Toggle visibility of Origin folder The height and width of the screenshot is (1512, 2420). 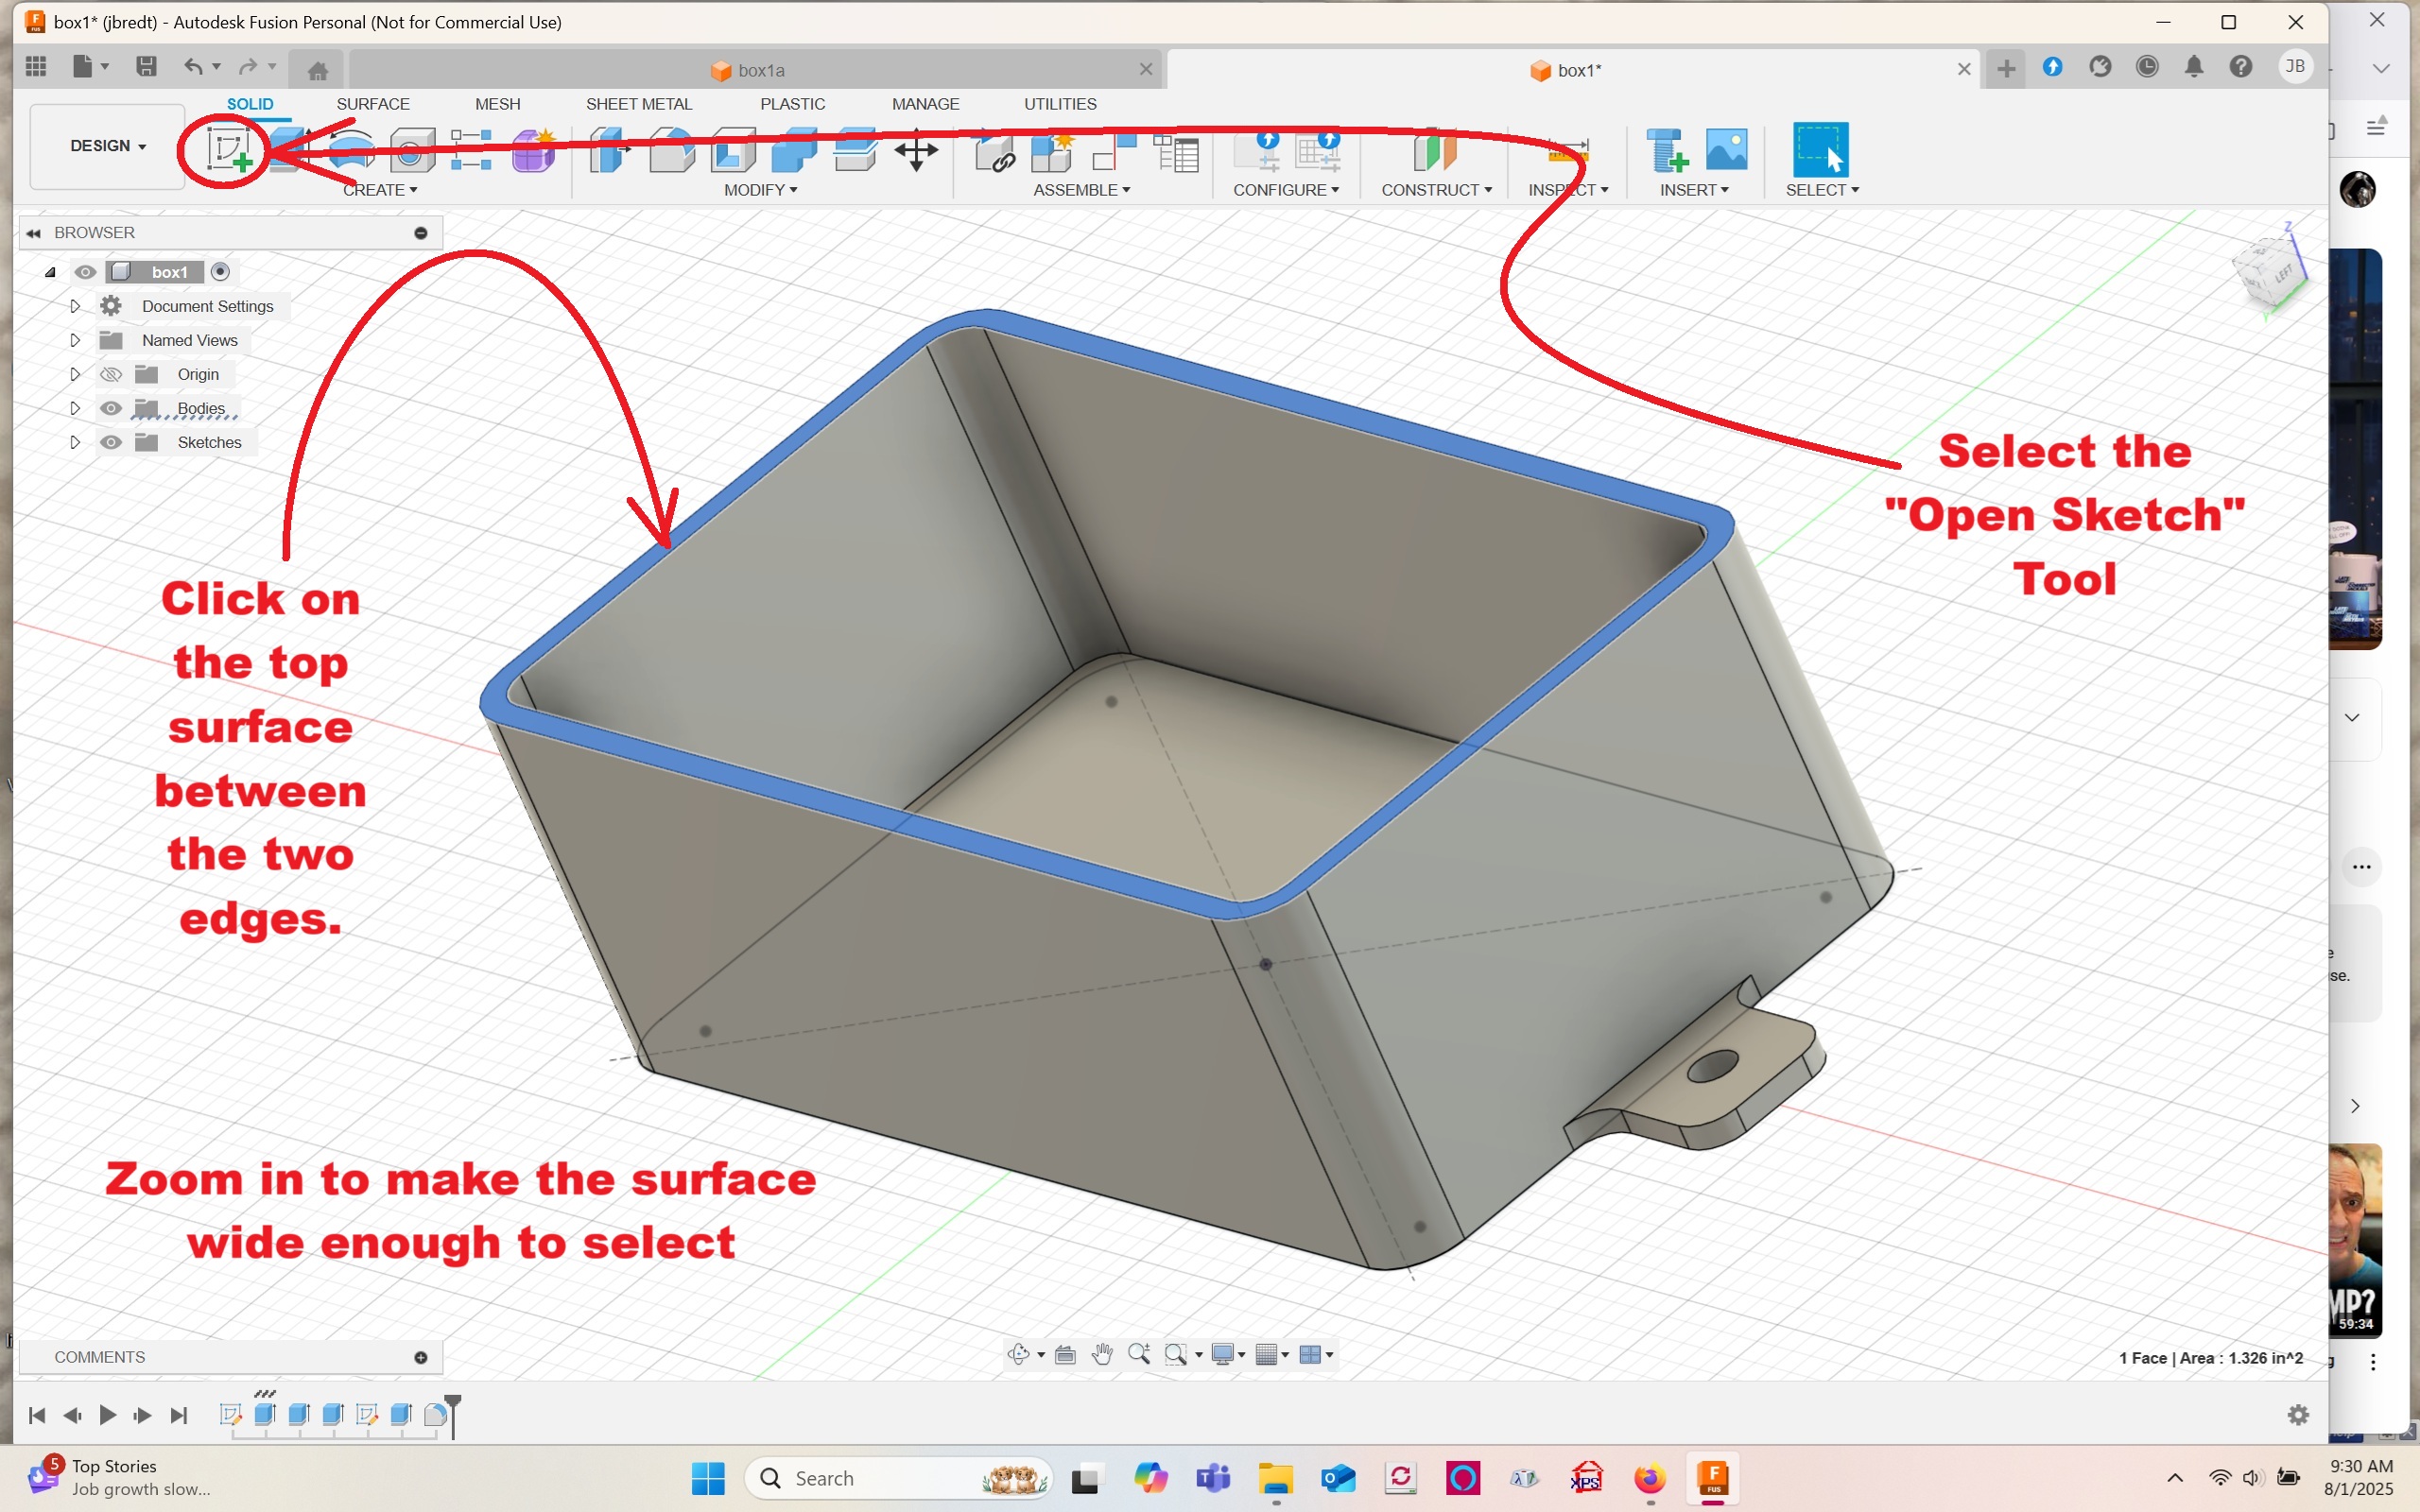[x=111, y=374]
